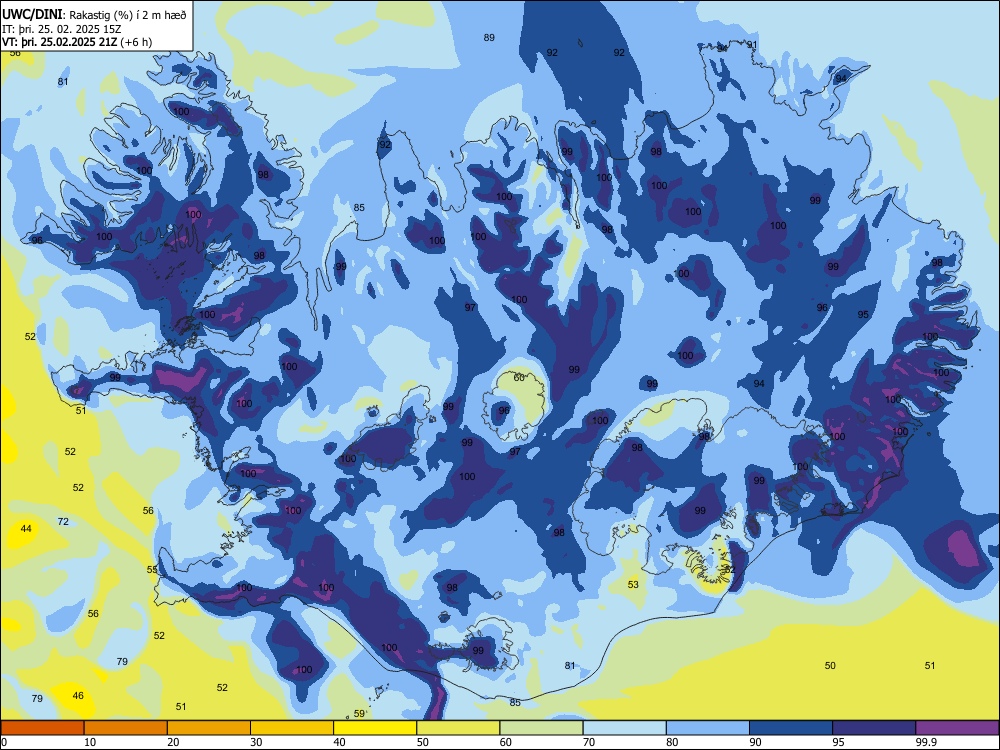The height and width of the screenshot is (750, 1000).
Task: Click the "(+6 h)" forecast offset text
Action: tap(135, 42)
